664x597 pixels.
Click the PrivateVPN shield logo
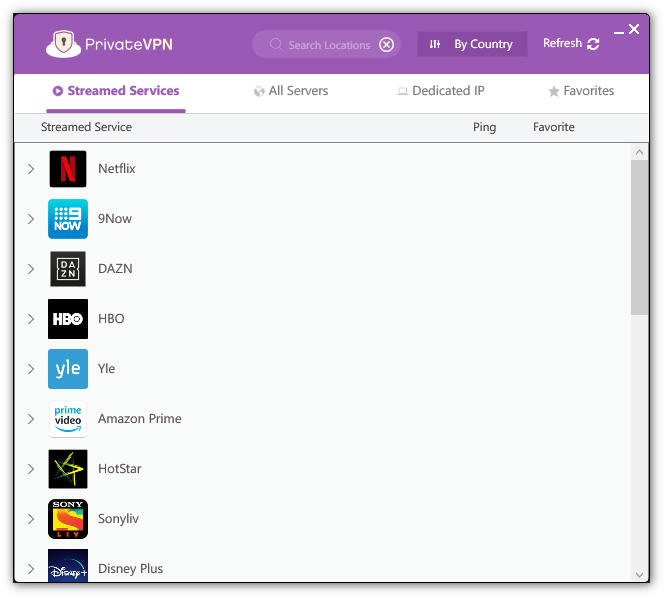point(64,44)
